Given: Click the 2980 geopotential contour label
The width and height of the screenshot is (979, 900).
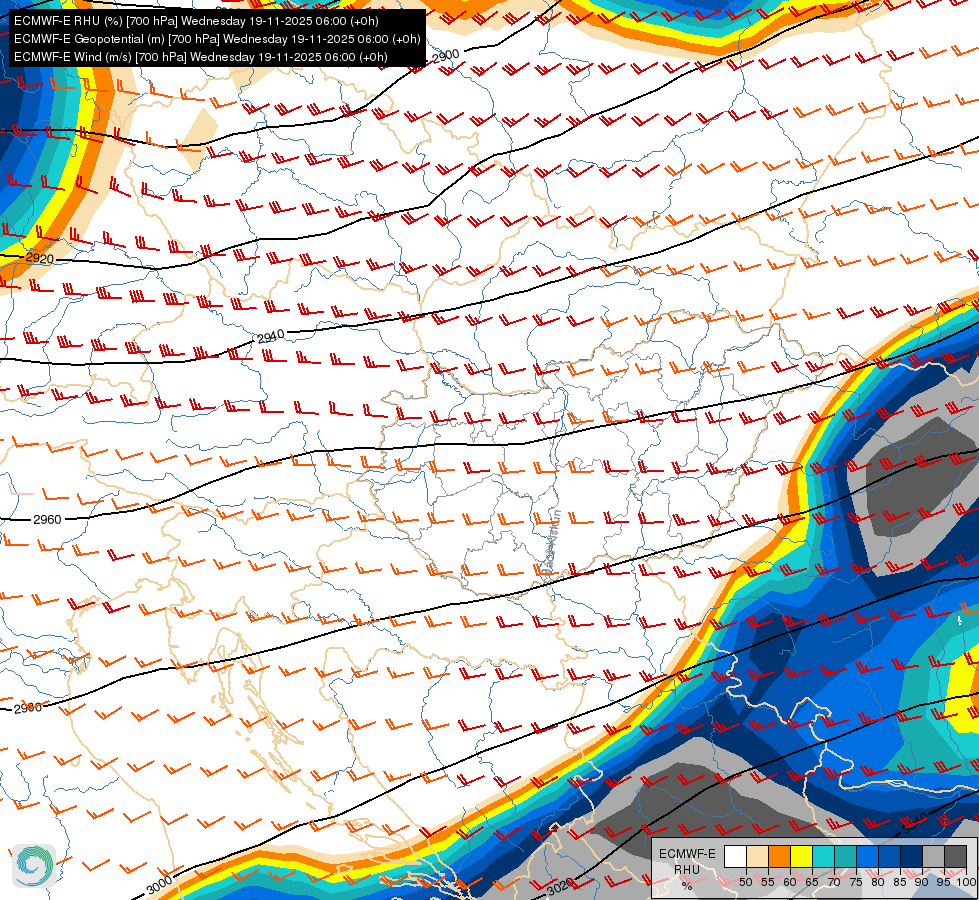Looking at the screenshot, I should (x=27, y=708).
